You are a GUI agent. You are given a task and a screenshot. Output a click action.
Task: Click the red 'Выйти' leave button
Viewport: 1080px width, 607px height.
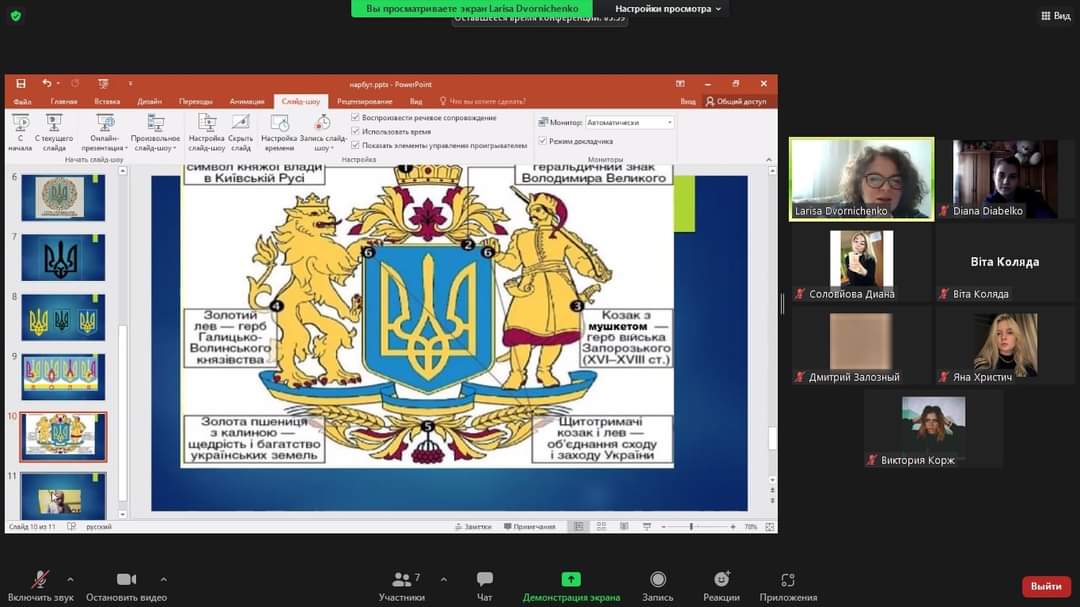(1046, 586)
